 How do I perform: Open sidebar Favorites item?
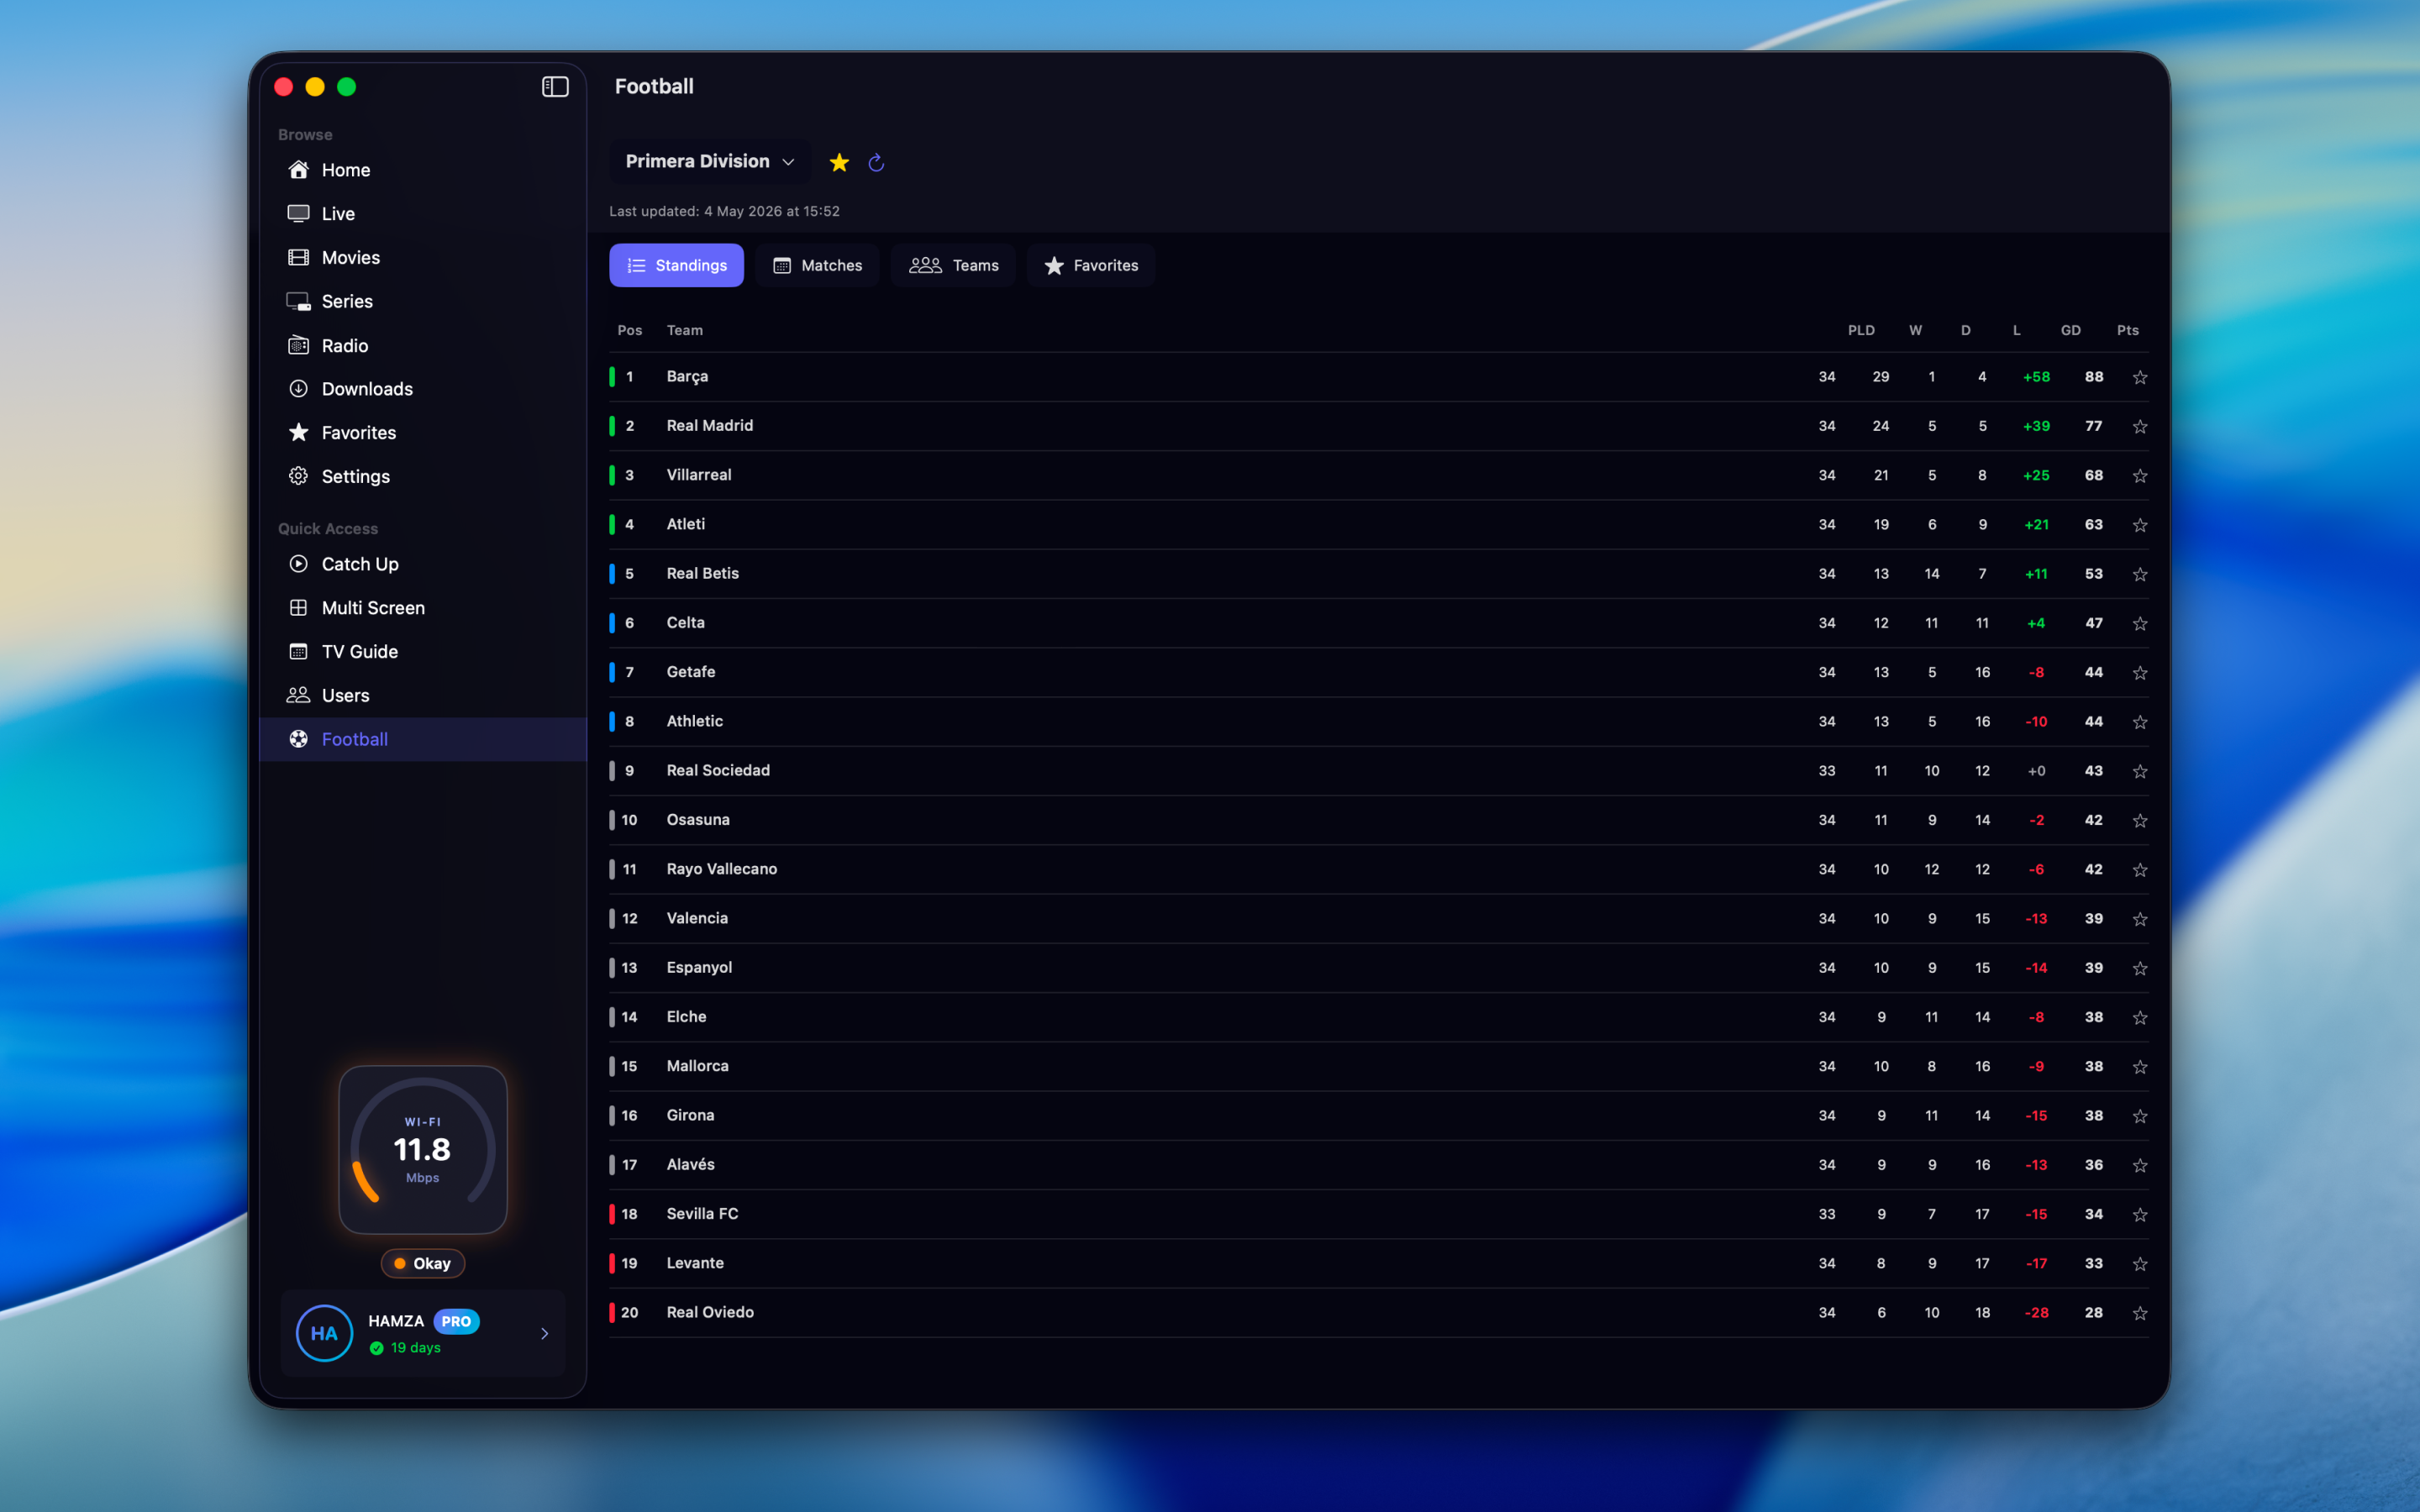(x=423, y=433)
